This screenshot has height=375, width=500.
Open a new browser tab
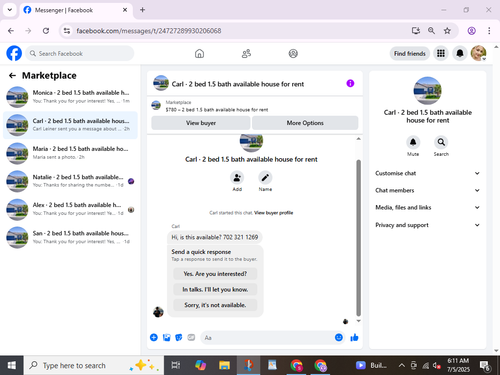click(142, 10)
